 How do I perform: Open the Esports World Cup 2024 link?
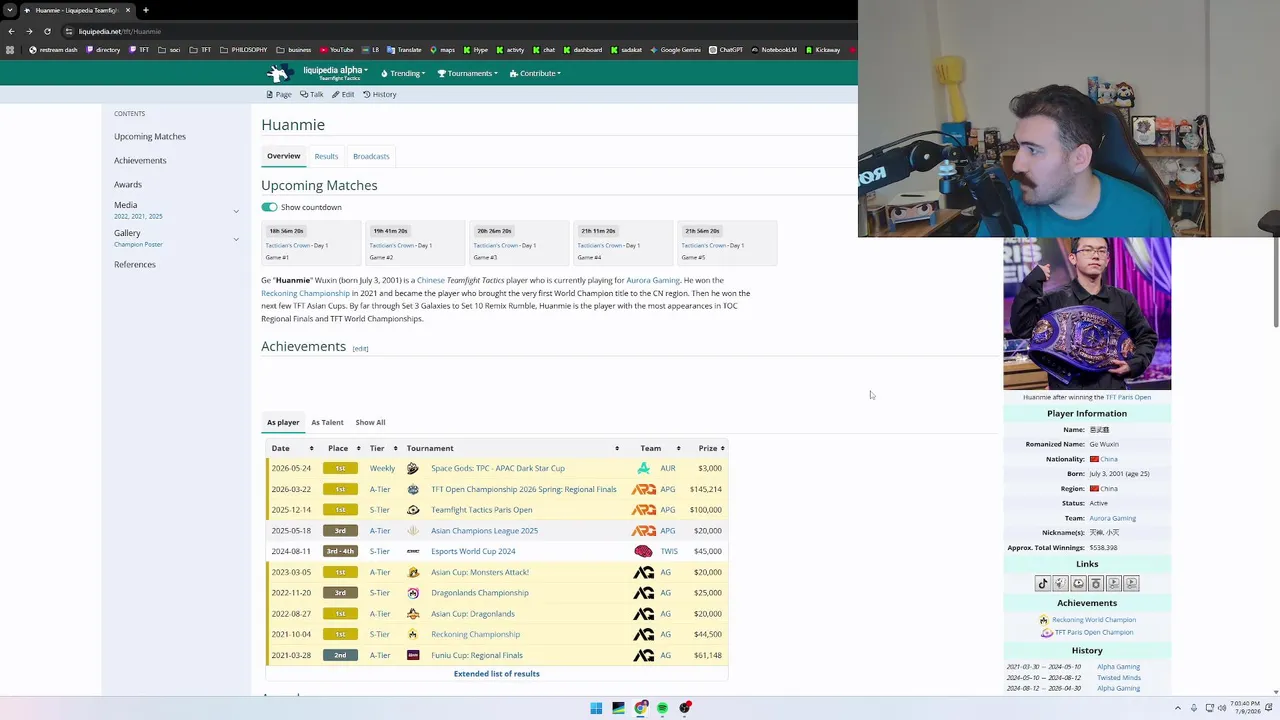coord(473,551)
